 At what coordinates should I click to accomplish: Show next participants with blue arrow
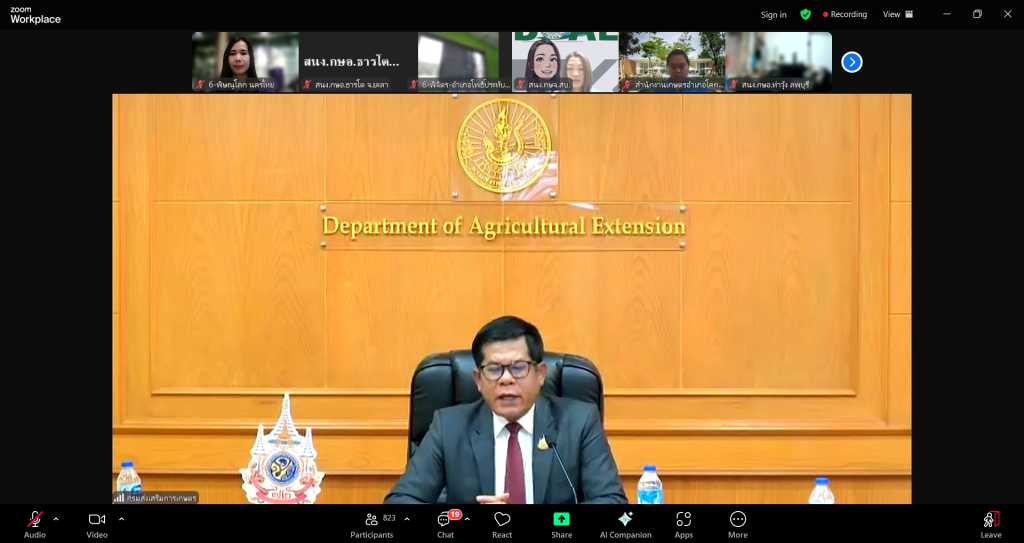coord(851,62)
